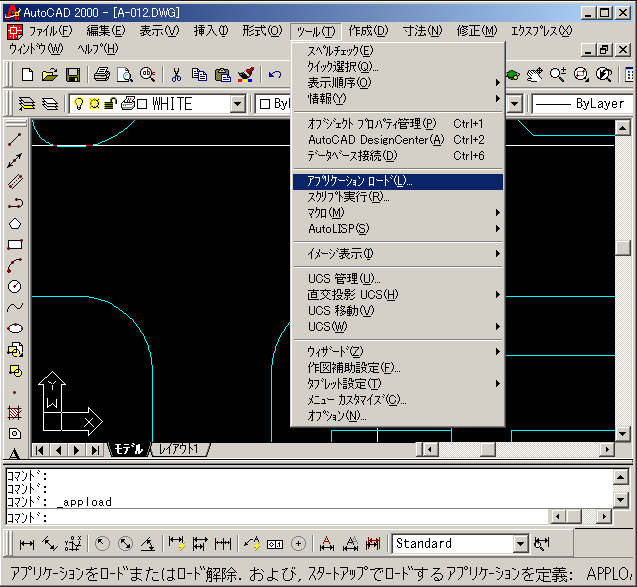This screenshot has height=587, width=637.
Task: Choose スペルチェック(E) menu entry
Action: click(x=398, y=51)
